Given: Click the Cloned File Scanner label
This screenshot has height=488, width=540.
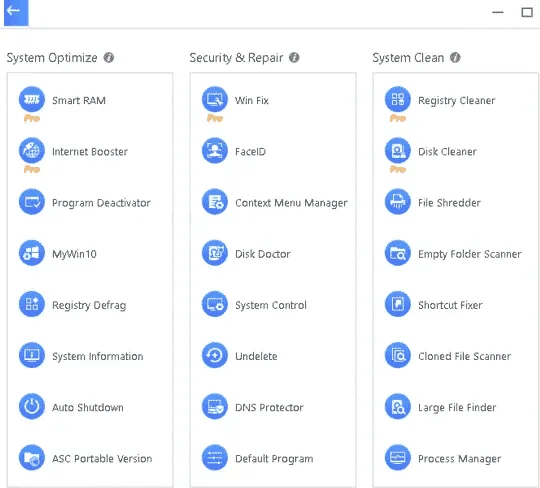Looking at the screenshot, I should 465,356.
